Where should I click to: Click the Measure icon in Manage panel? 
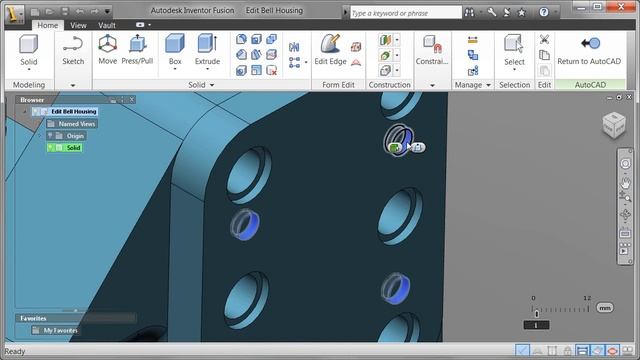[x=473, y=40]
